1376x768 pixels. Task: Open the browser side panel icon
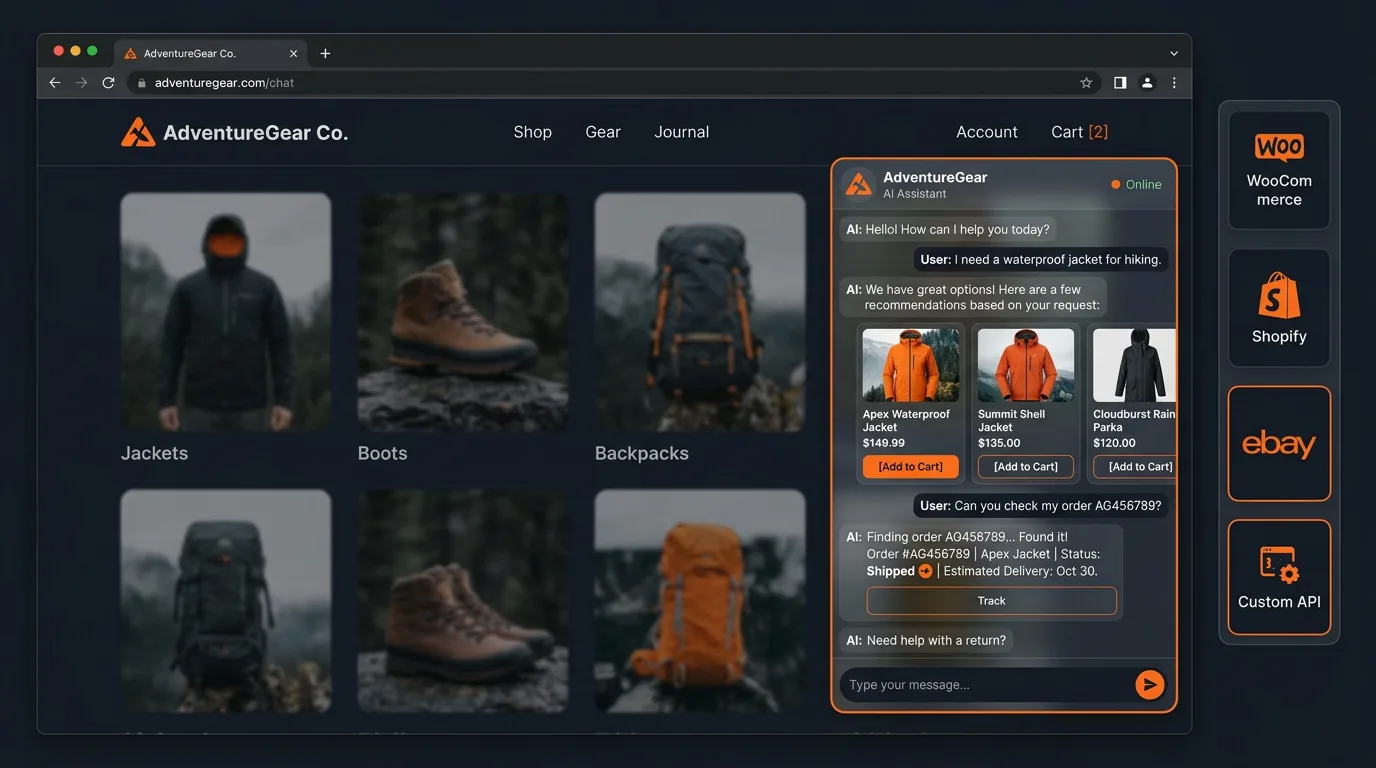point(1120,82)
